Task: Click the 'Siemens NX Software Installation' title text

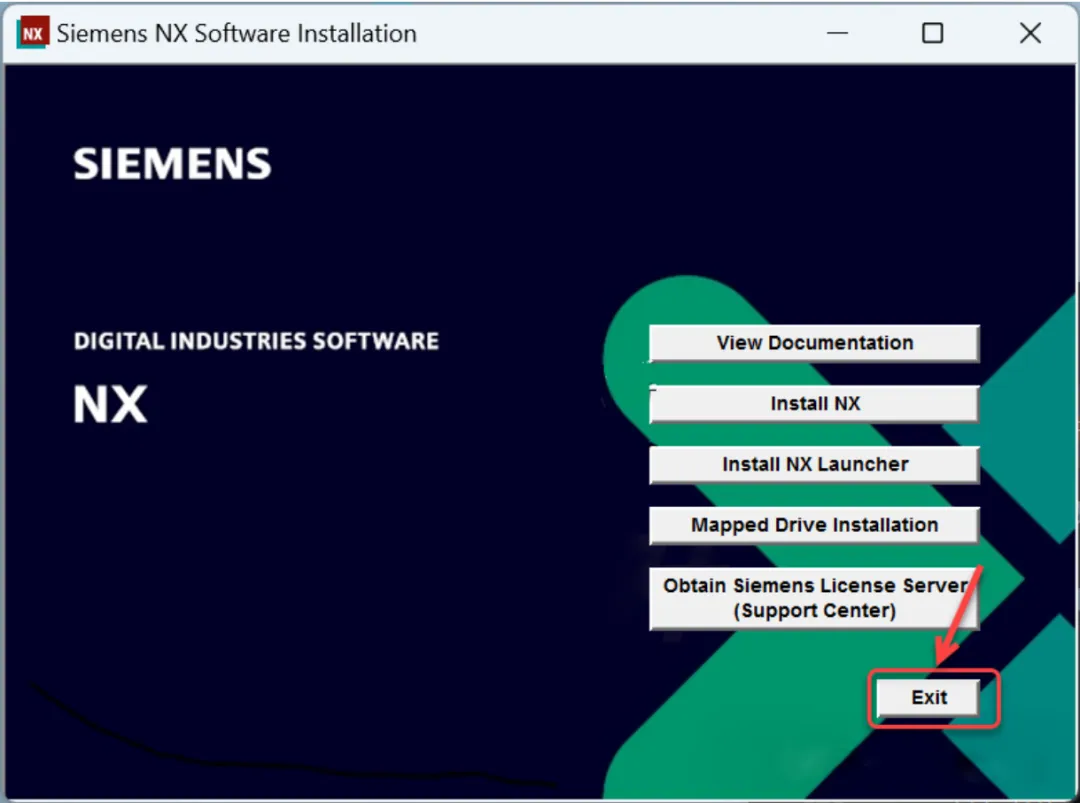Action: [236, 33]
